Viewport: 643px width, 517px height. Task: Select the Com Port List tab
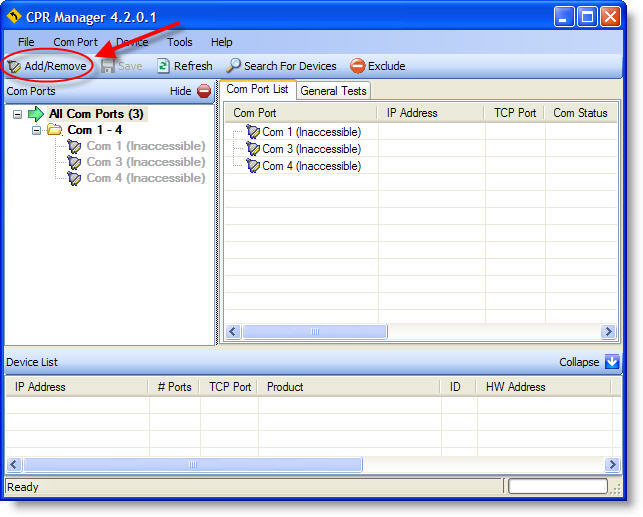point(258,89)
